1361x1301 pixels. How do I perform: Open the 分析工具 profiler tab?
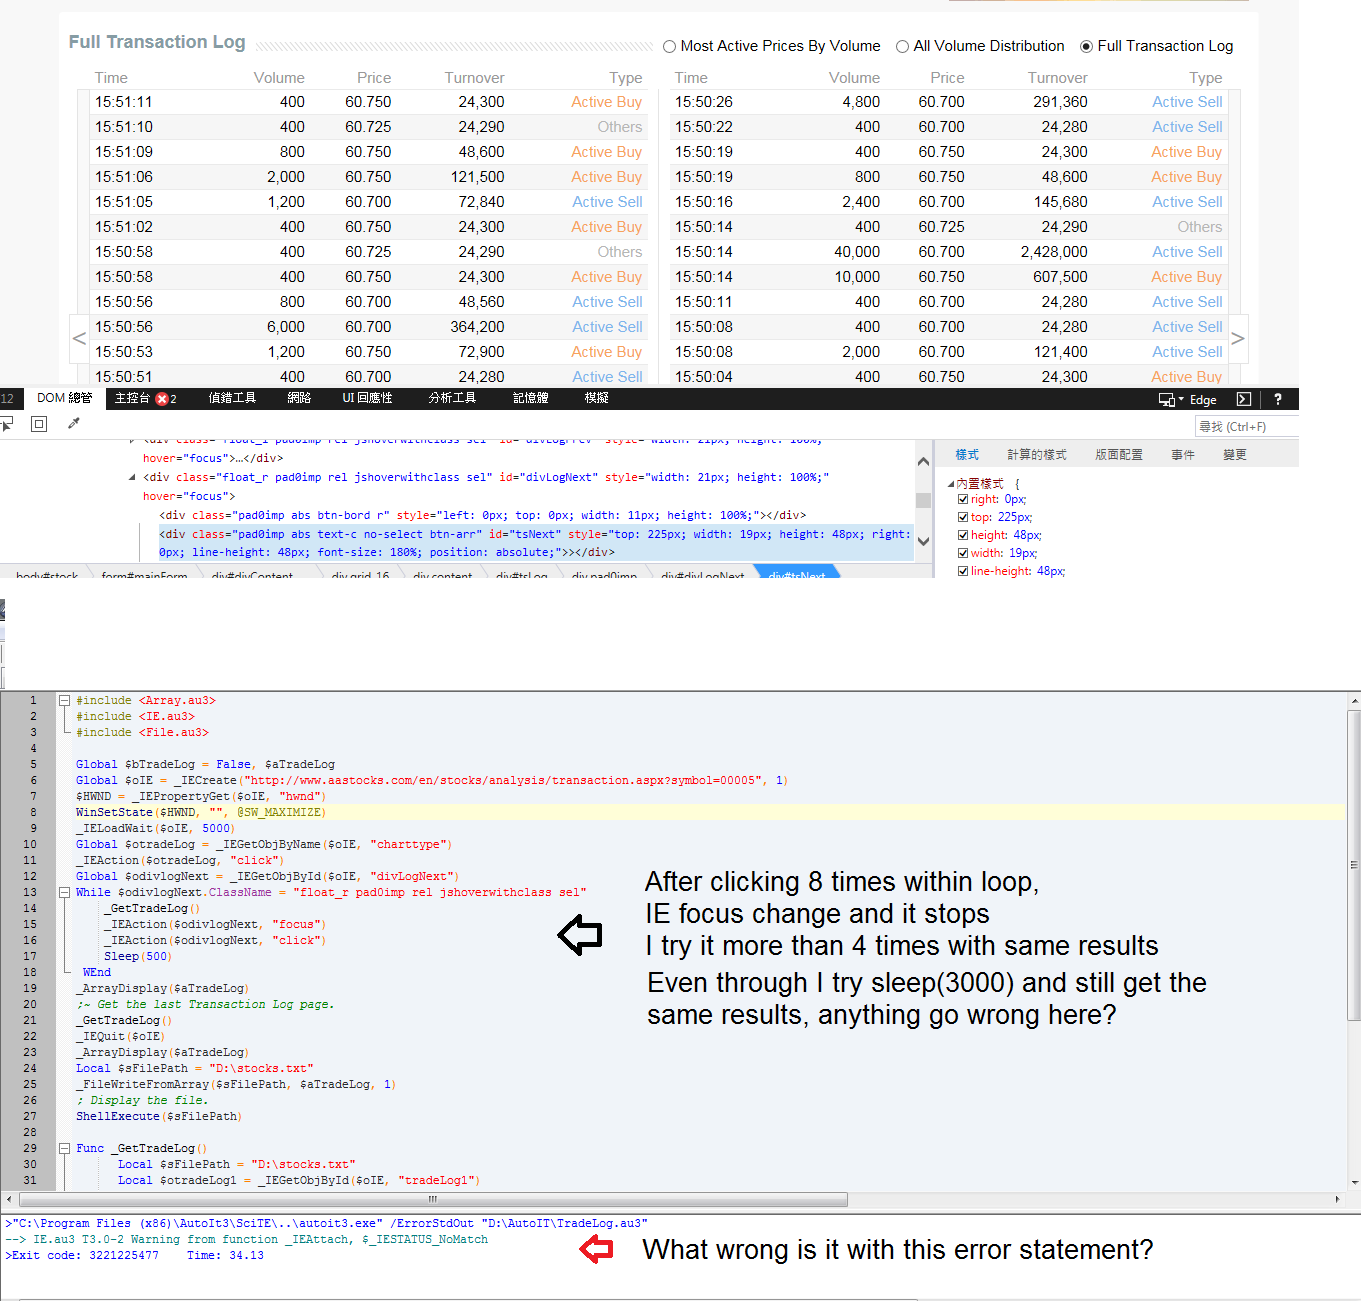[452, 398]
